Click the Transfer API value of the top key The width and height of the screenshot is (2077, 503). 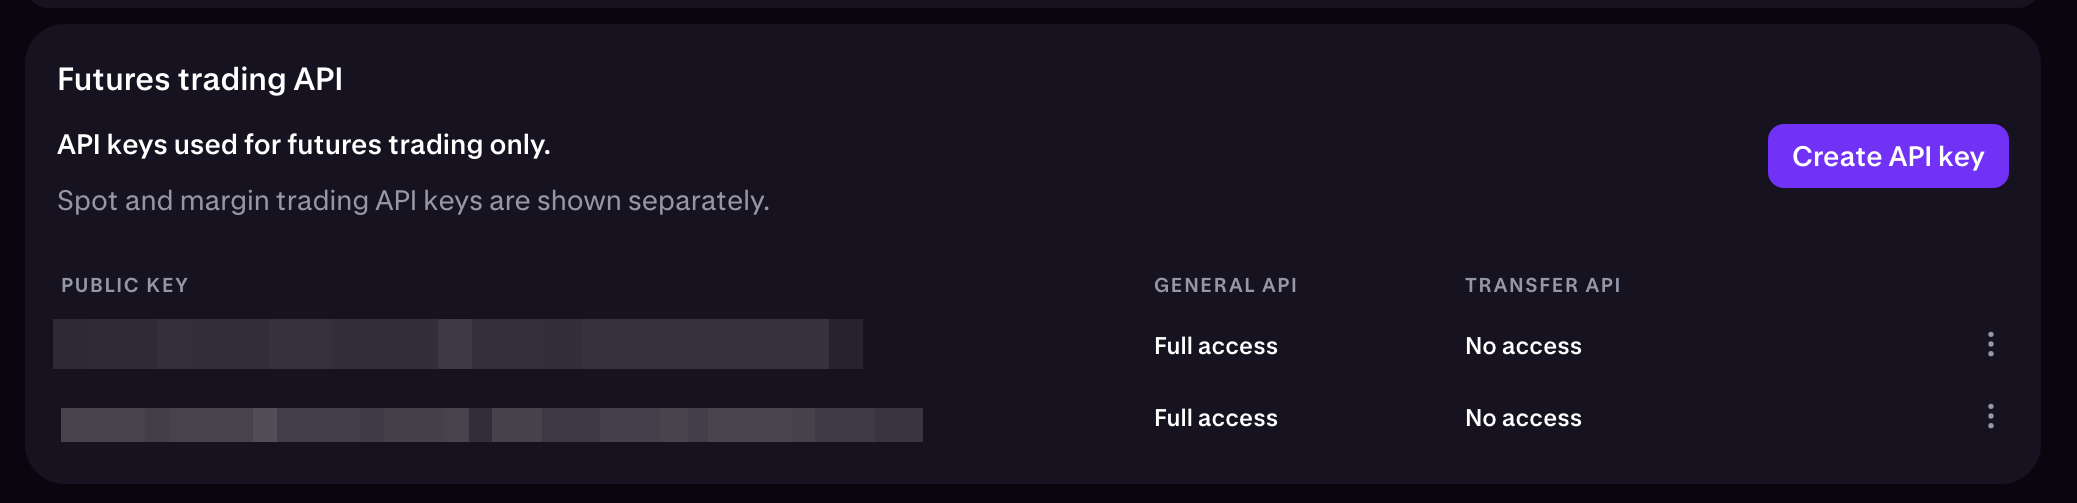(1523, 346)
